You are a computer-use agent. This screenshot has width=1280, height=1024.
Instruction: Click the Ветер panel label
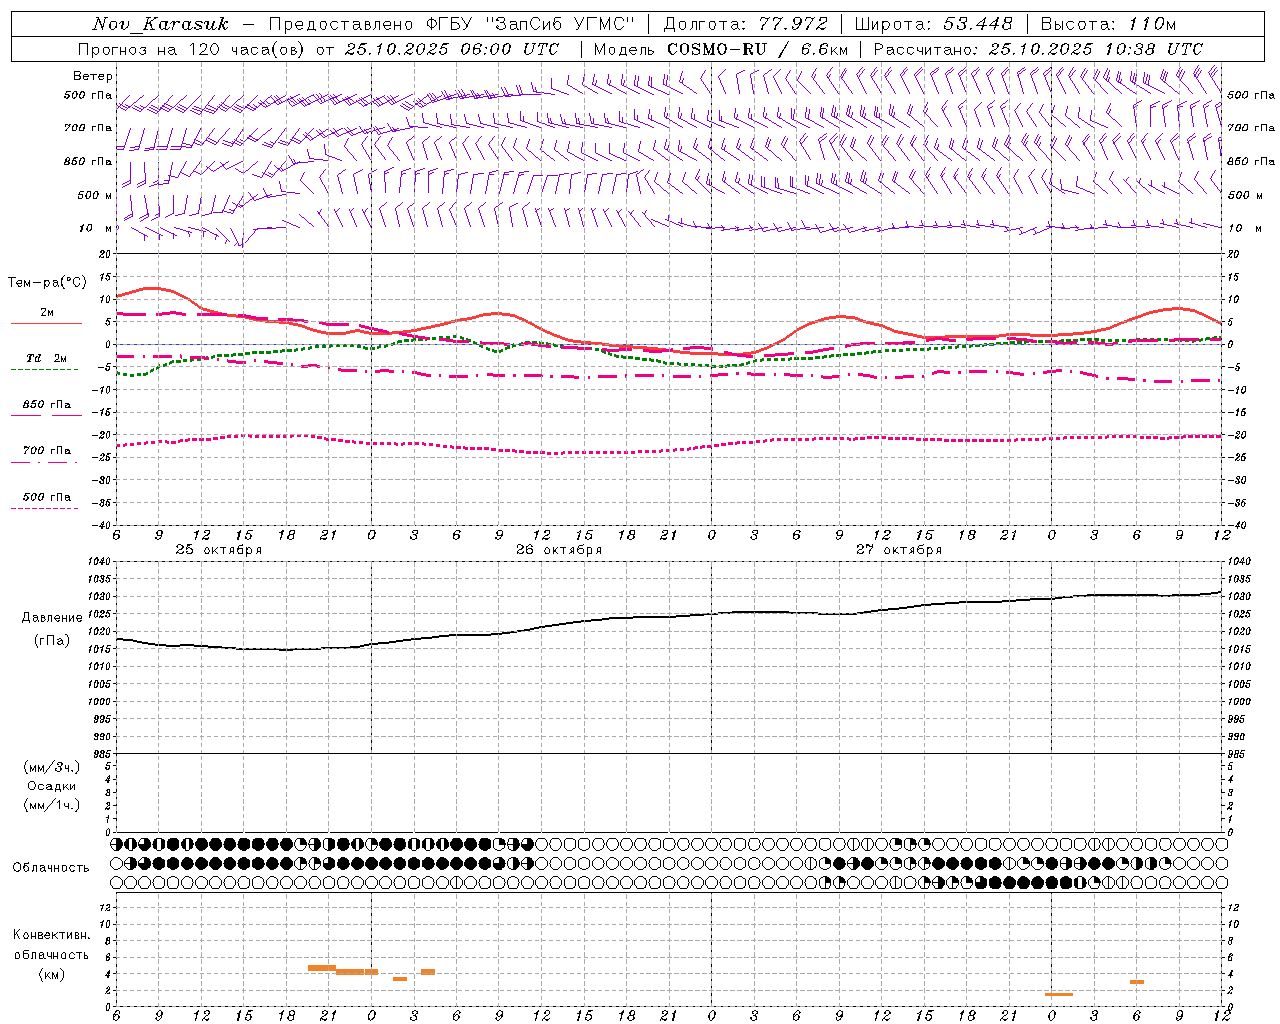pos(93,76)
